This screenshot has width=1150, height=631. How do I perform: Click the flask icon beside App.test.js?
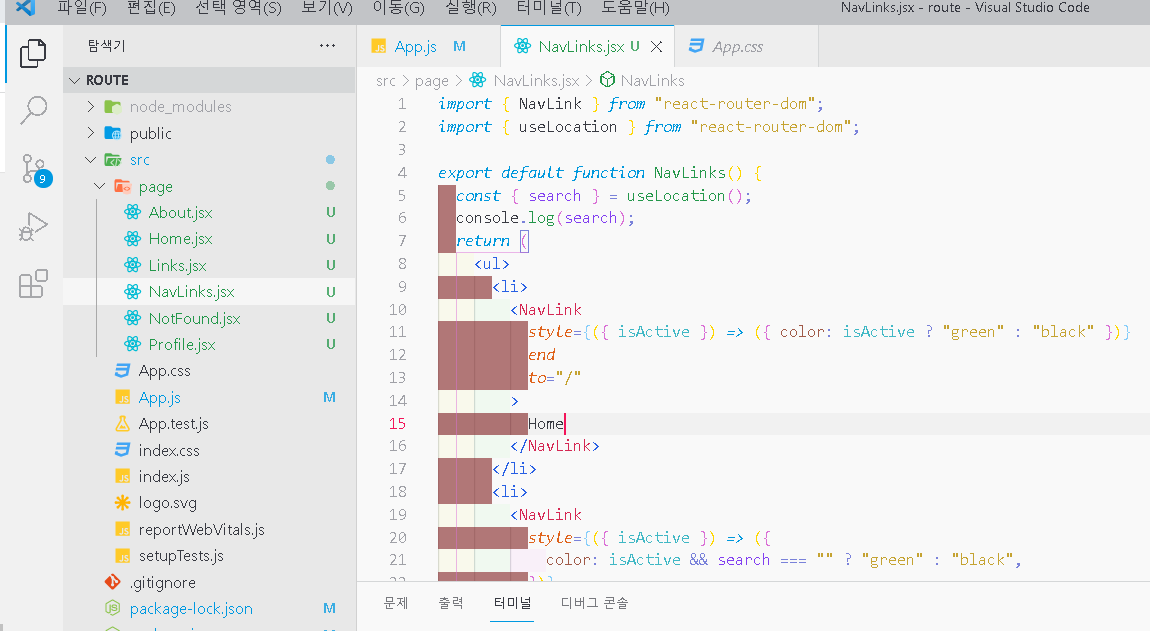click(x=122, y=423)
